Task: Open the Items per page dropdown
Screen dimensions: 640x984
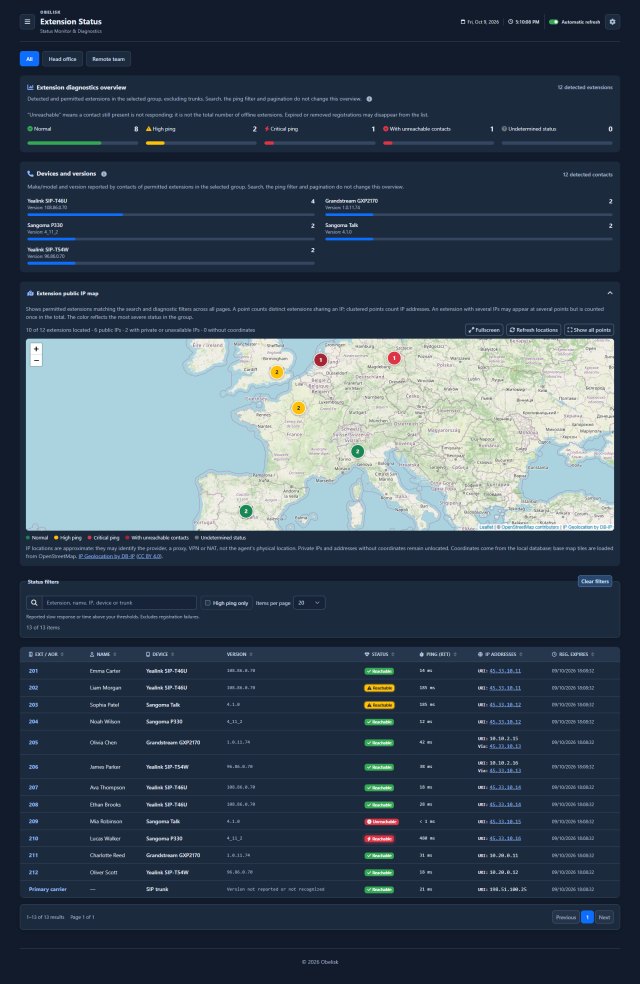Action: (309, 603)
